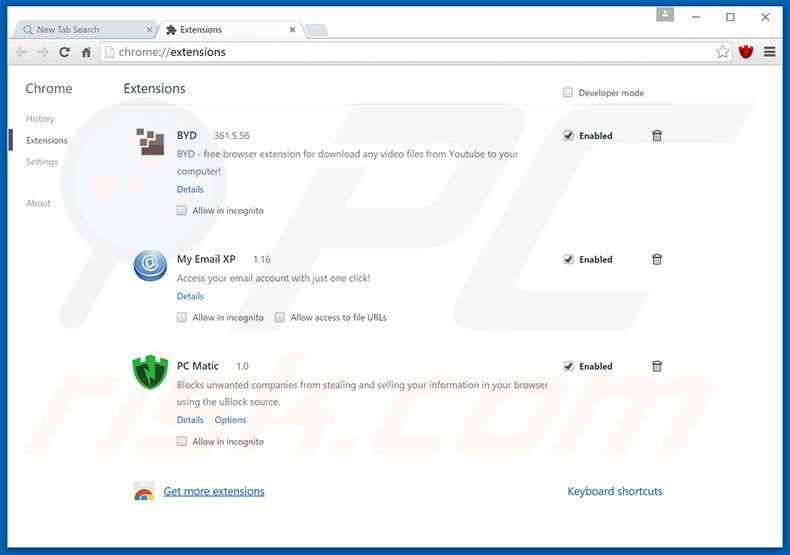
Task: Click the Chrome Web Store icon
Action: (144, 491)
